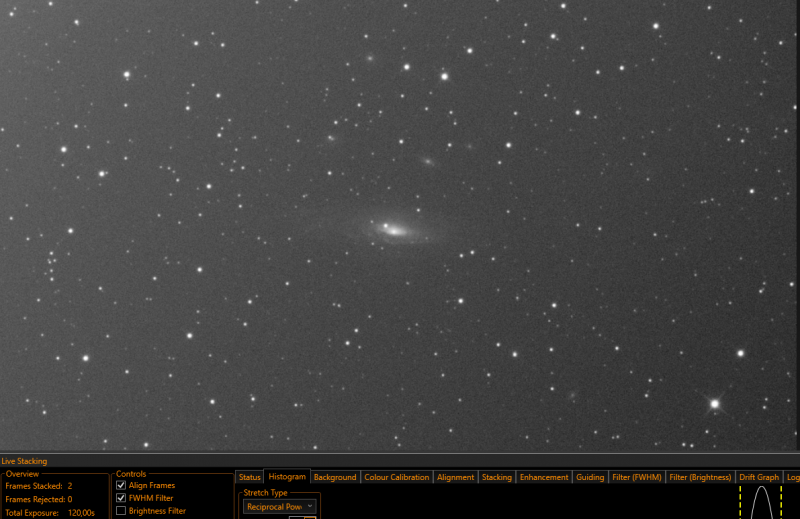Select the Histogram tab
Image resolution: width=800 pixels, height=519 pixels.
pos(287,477)
